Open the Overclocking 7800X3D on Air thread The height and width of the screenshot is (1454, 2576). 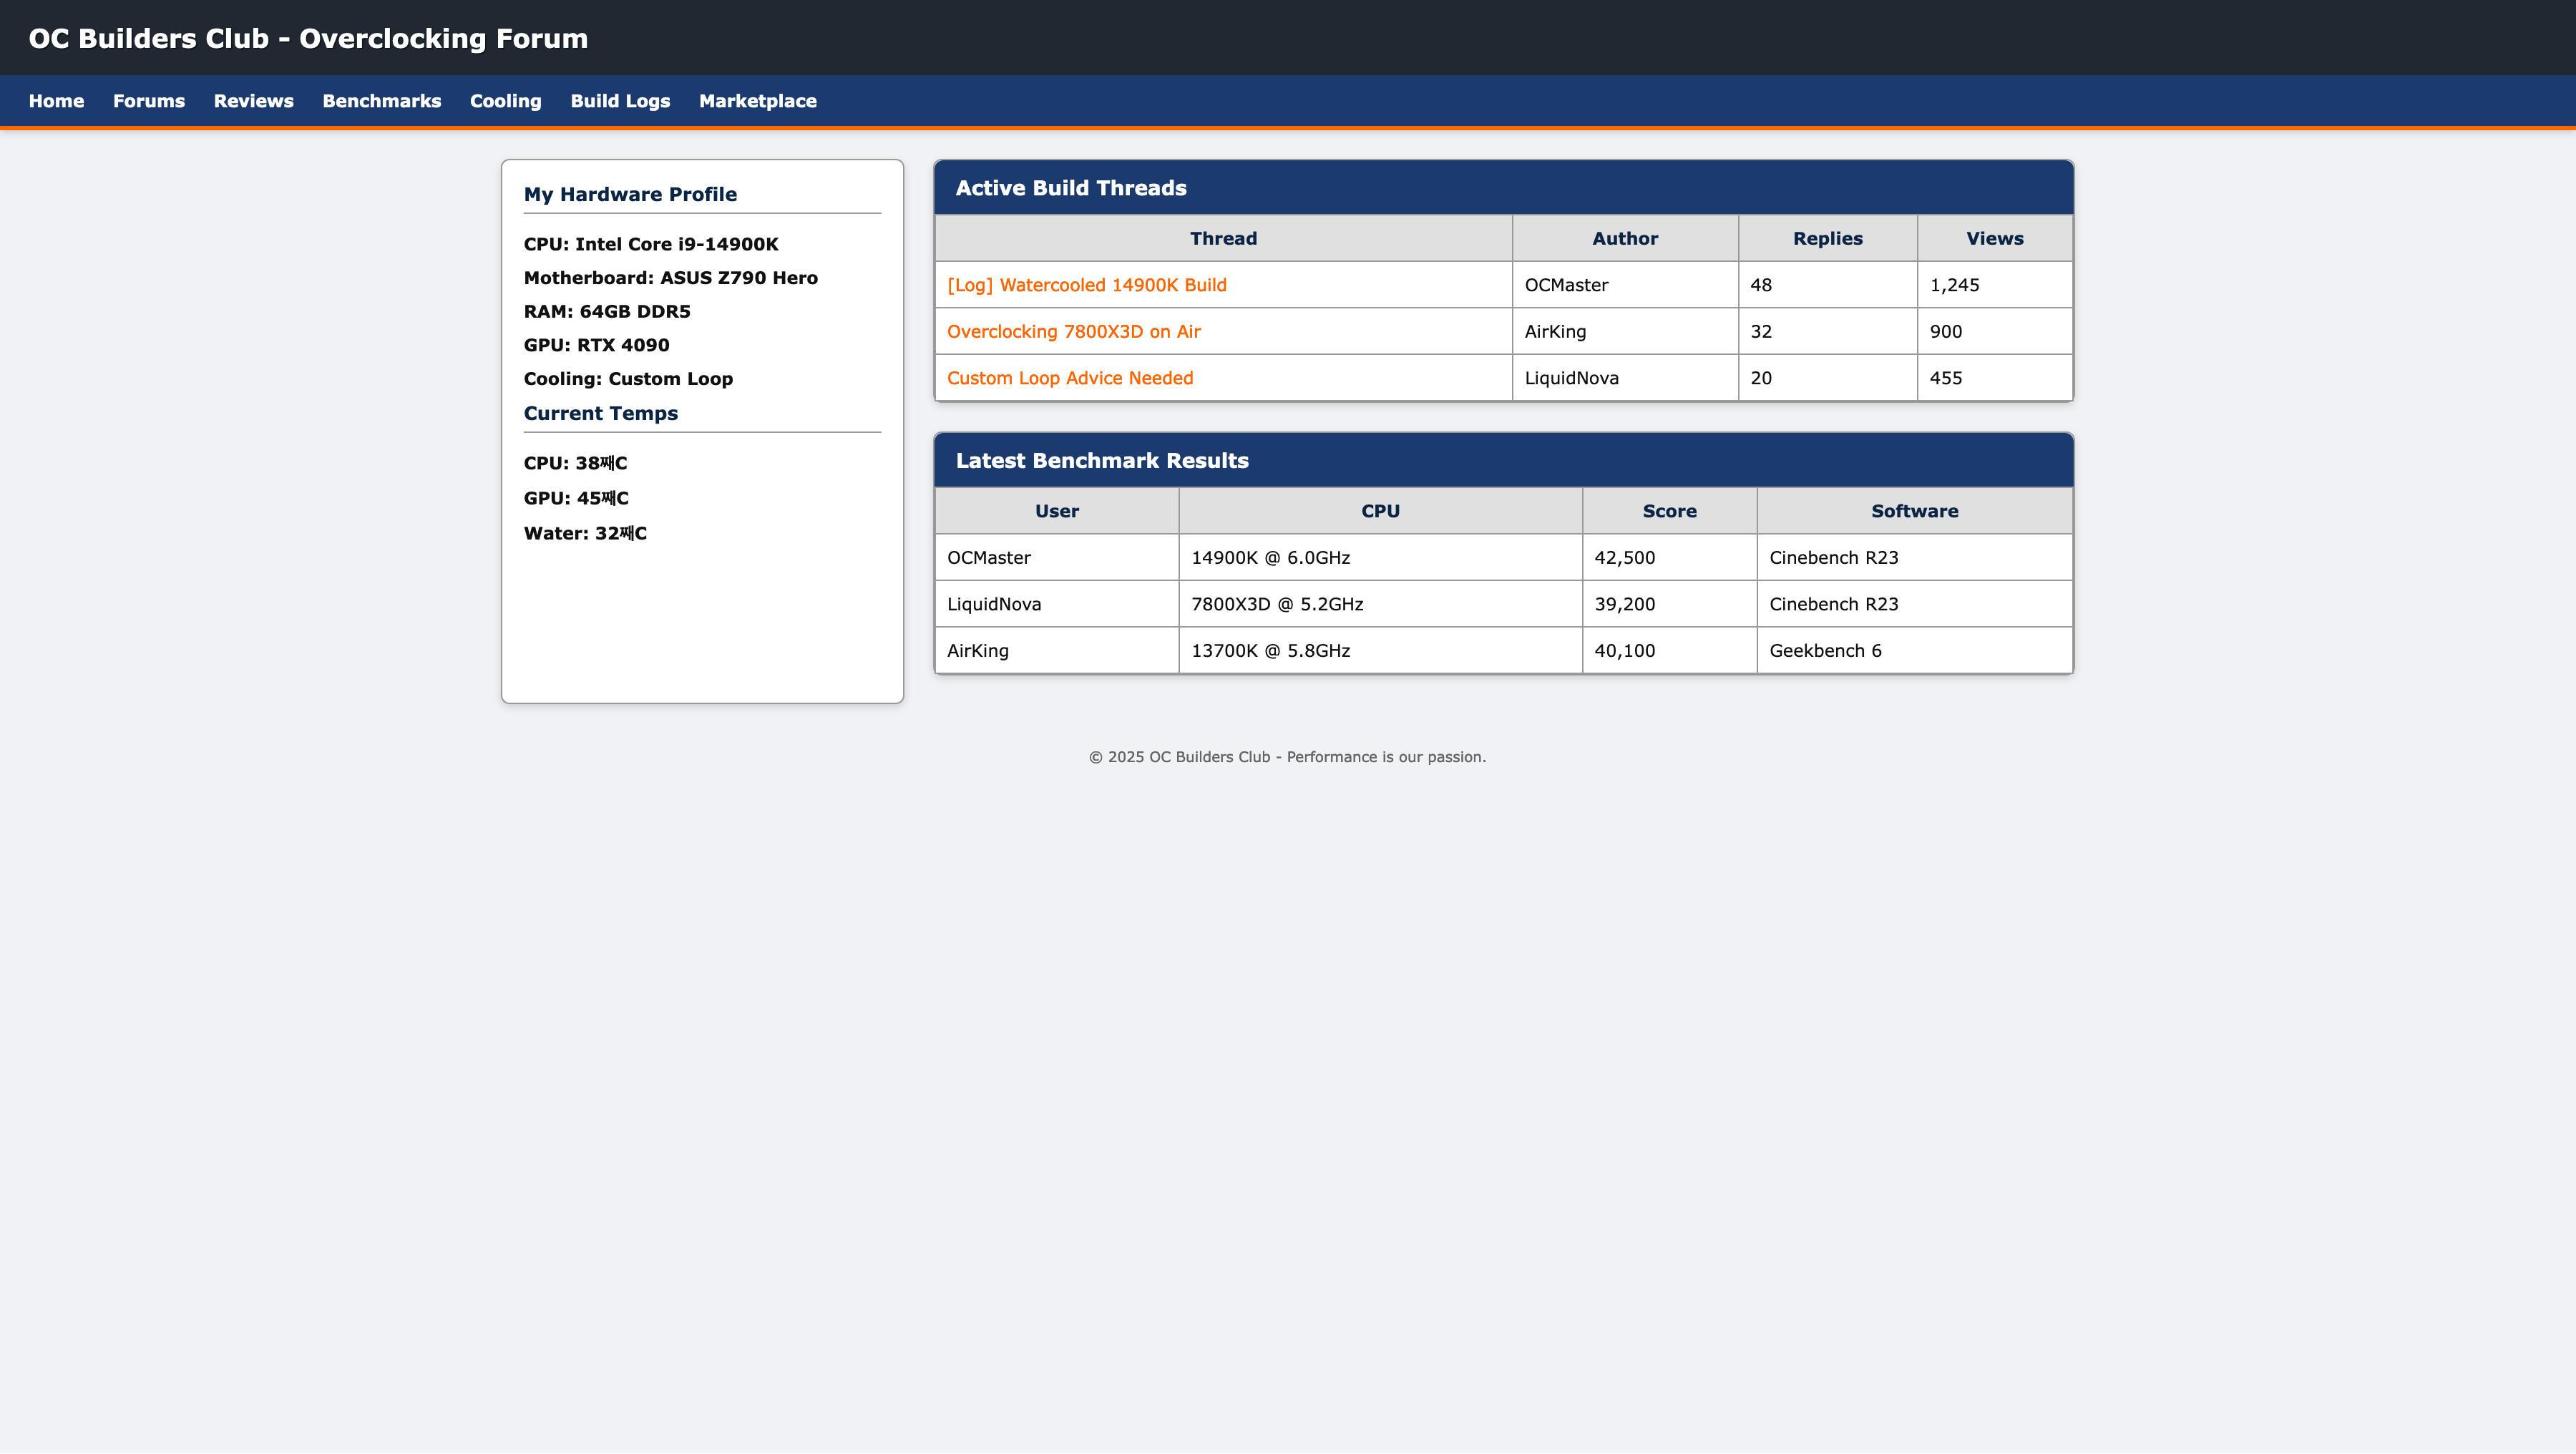[1073, 331]
